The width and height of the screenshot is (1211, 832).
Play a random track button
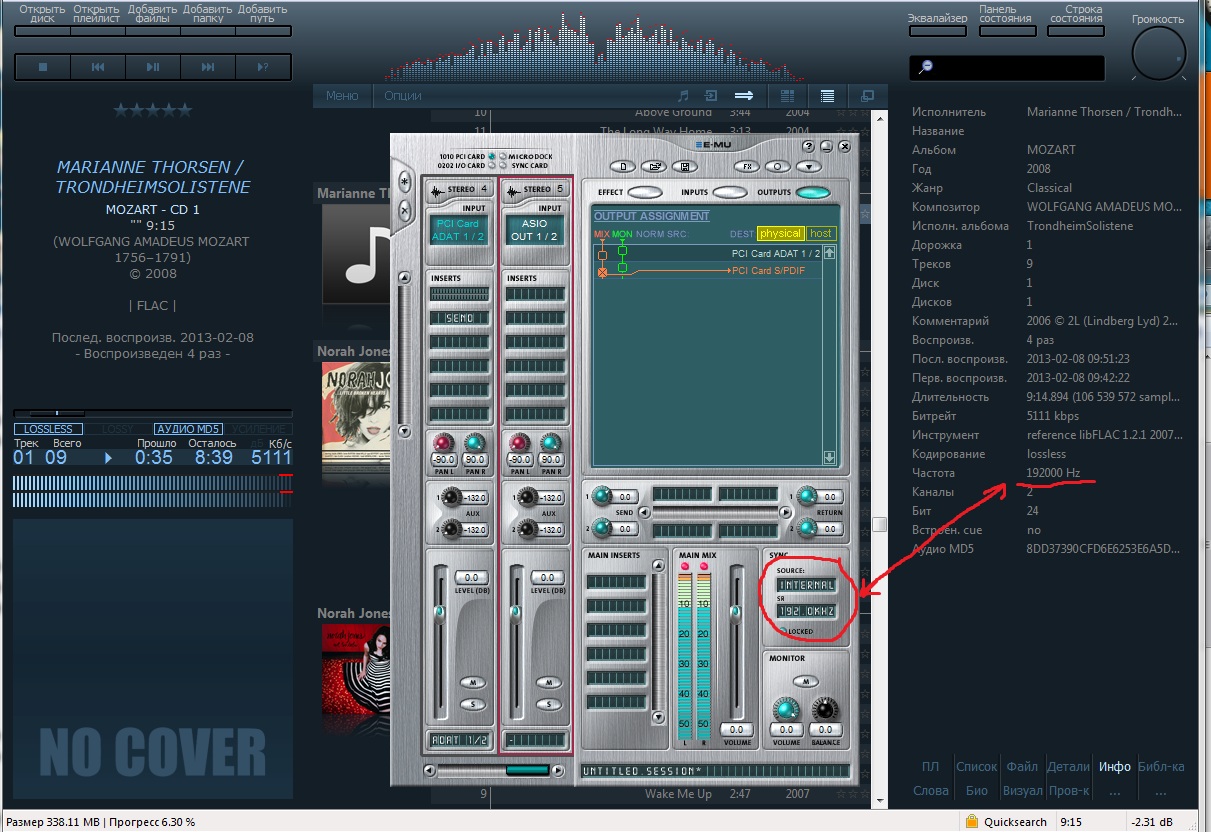[x=263, y=67]
